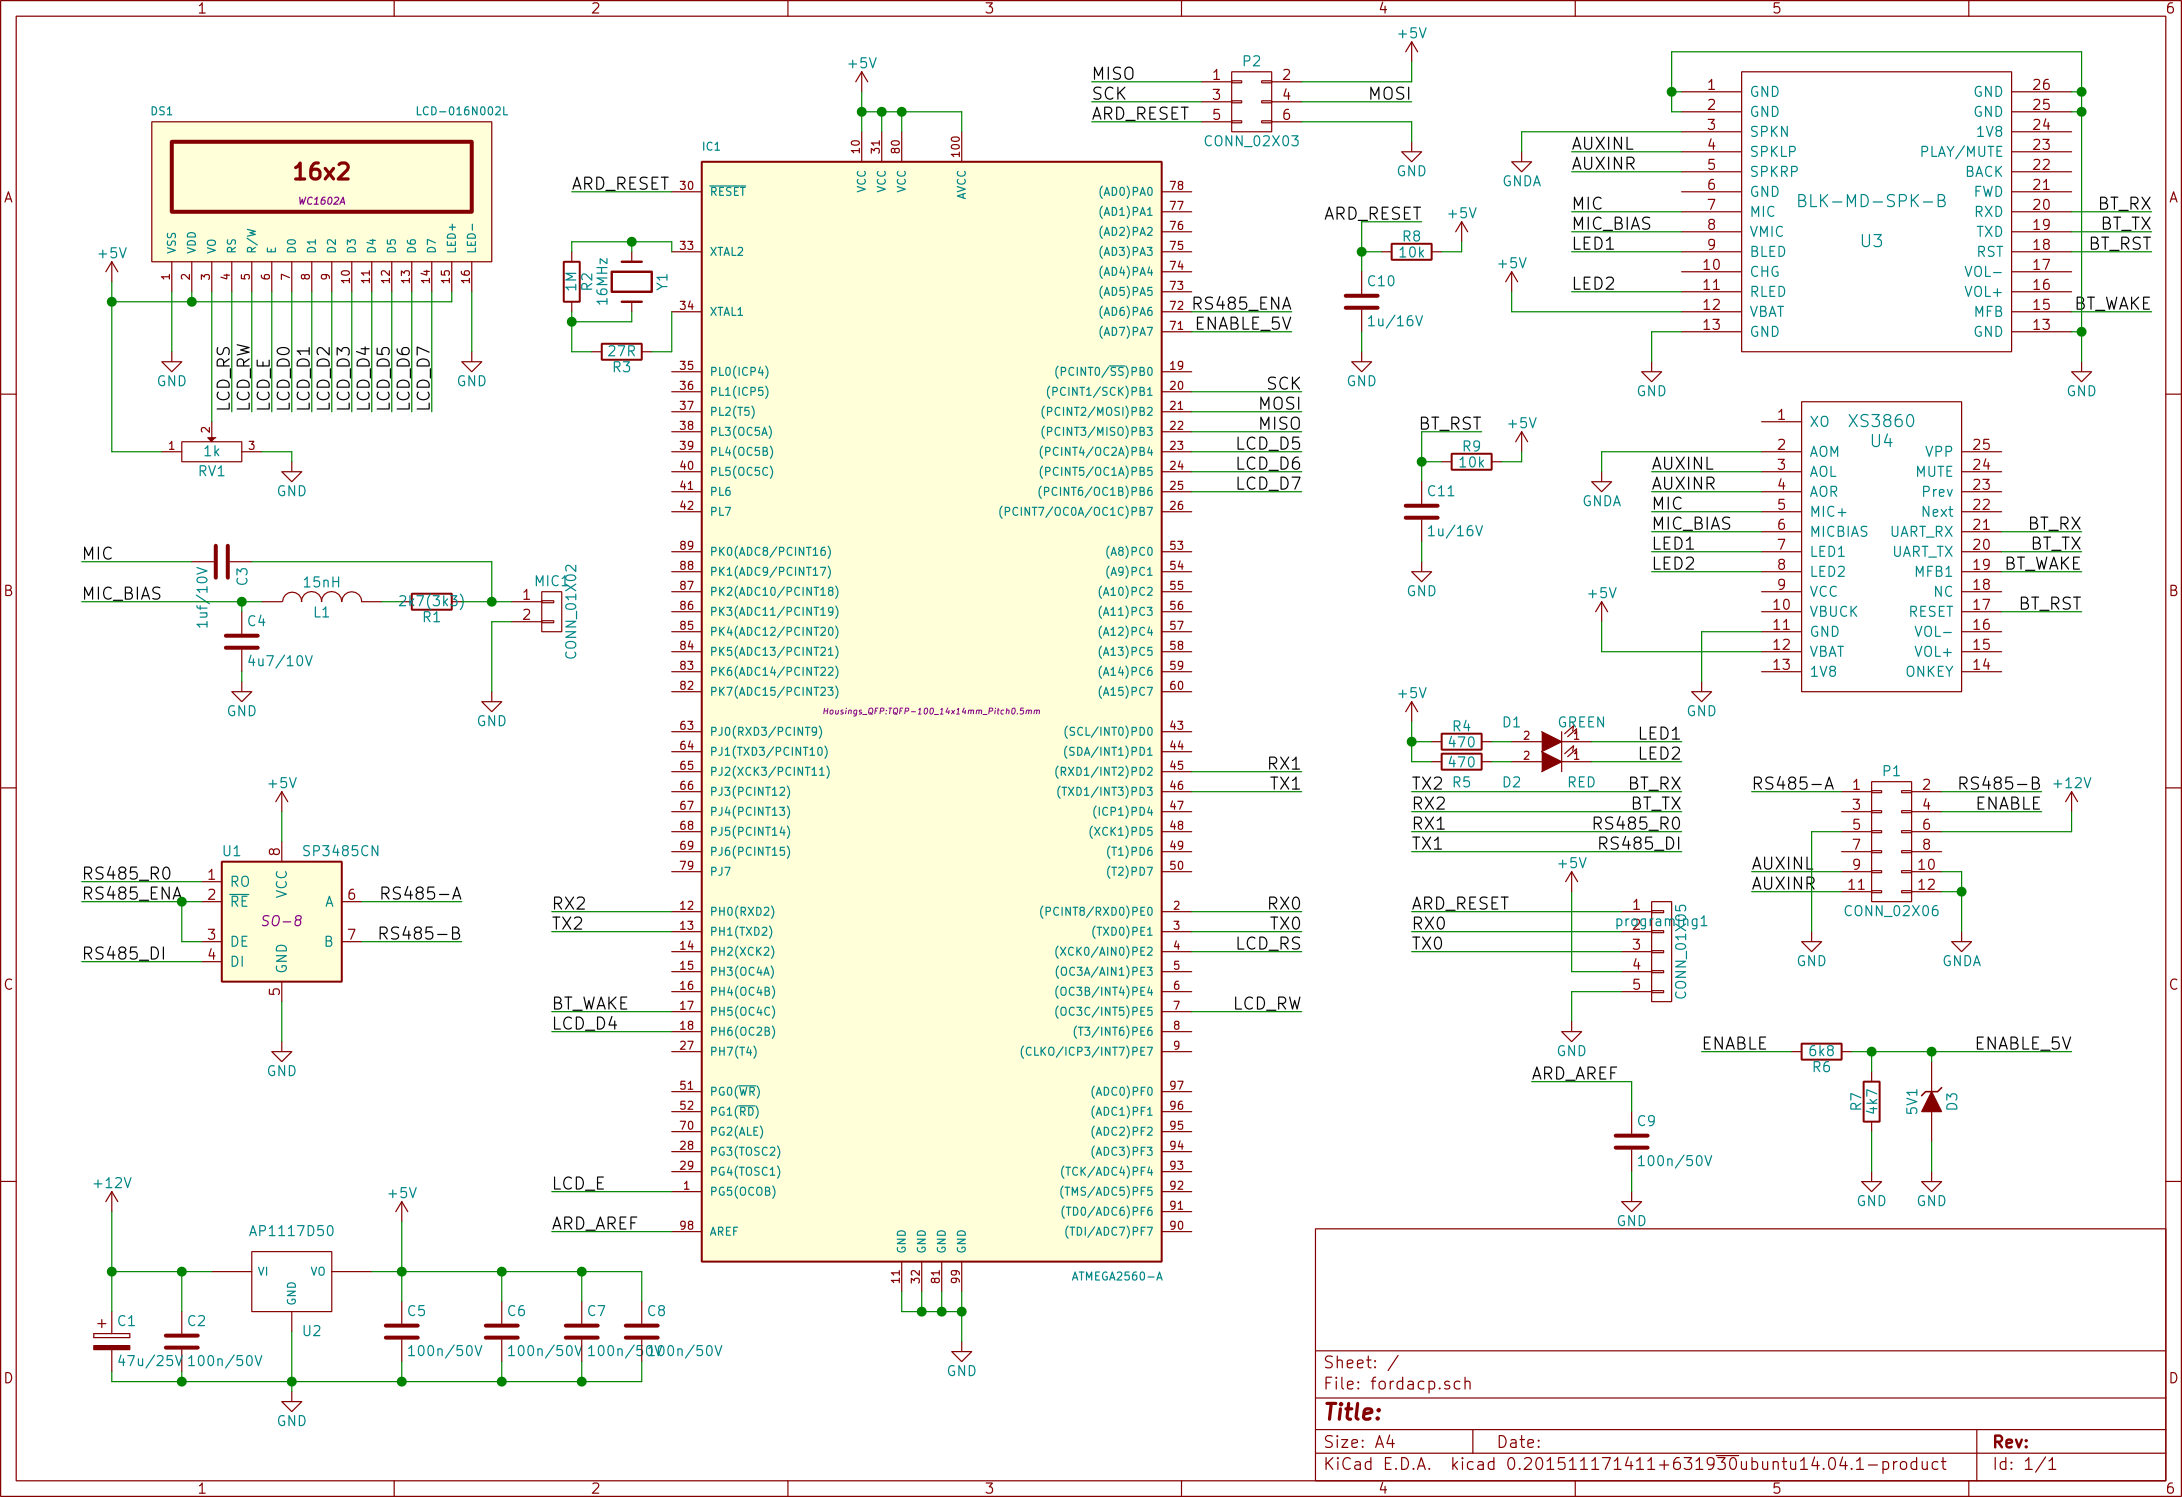The width and height of the screenshot is (2182, 1497).
Task: Select capacitor C10 1u/16V
Action: [x=1361, y=301]
